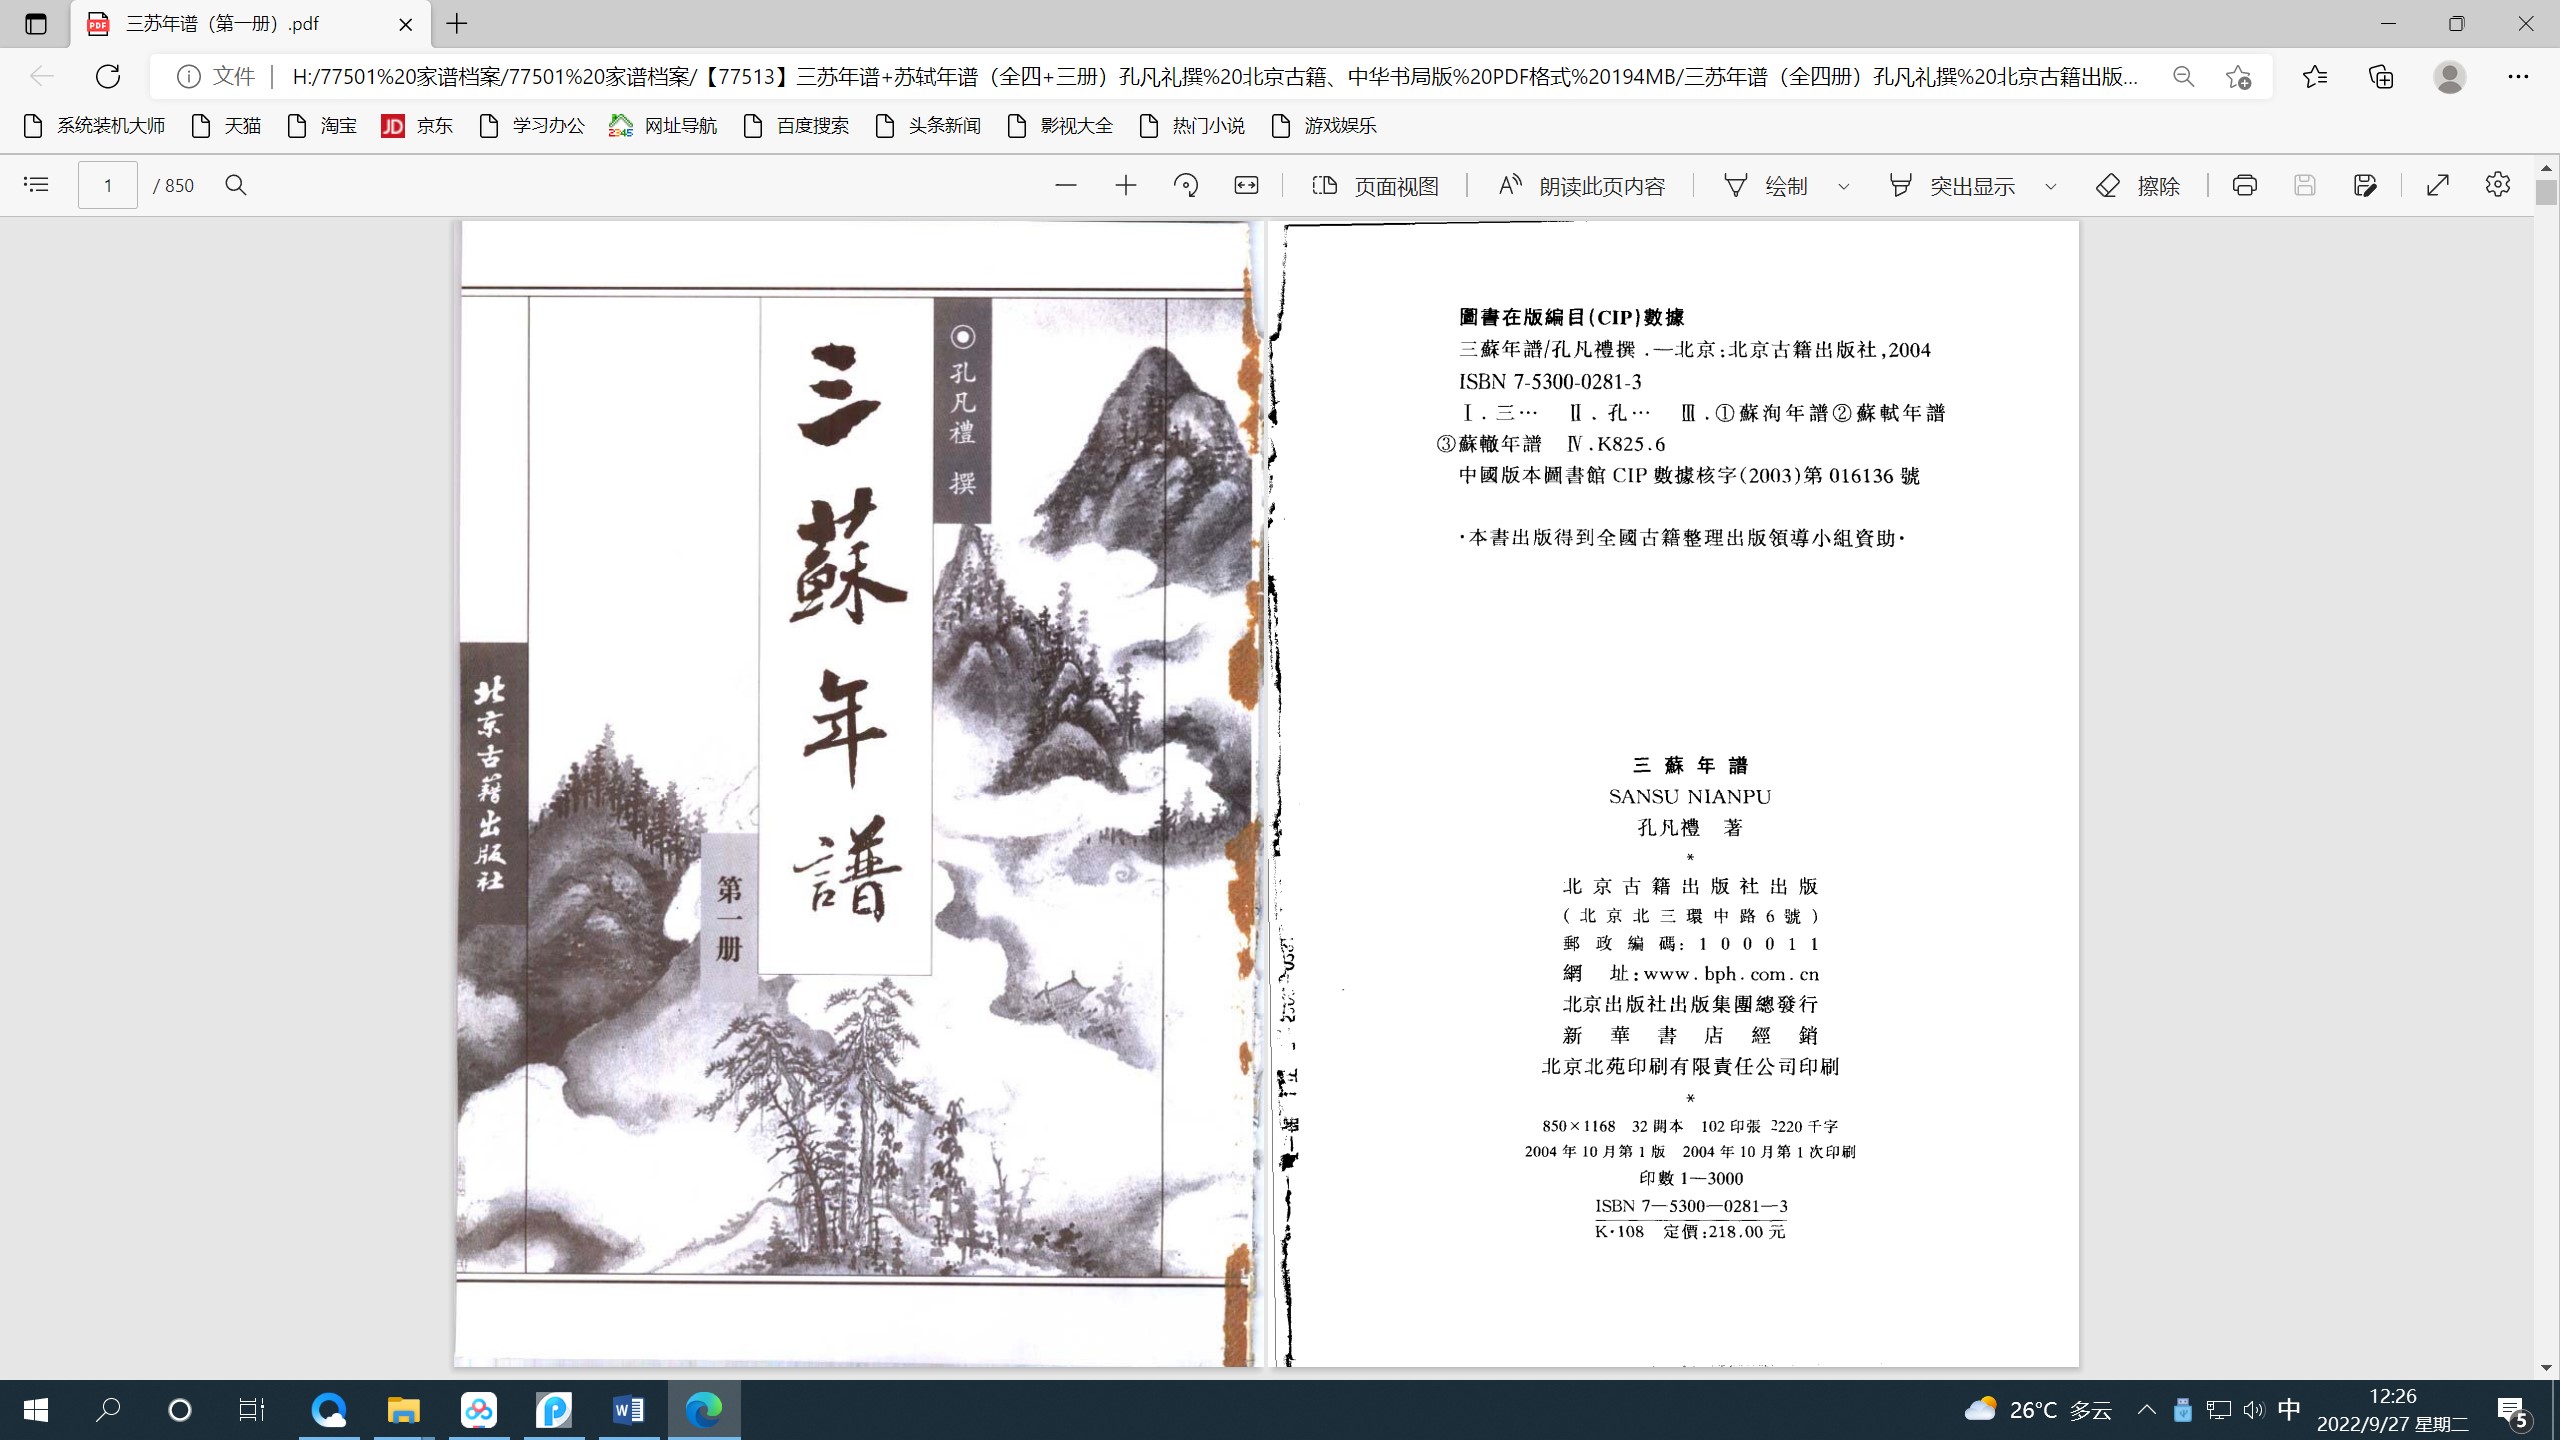Open browser Settings and more menu

click(2518, 76)
